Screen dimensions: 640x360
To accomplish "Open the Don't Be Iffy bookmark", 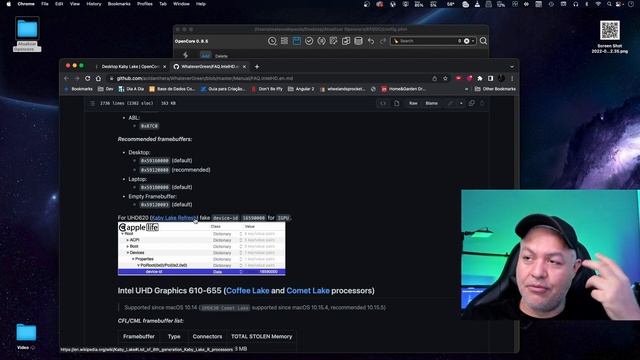I will 267,89.
